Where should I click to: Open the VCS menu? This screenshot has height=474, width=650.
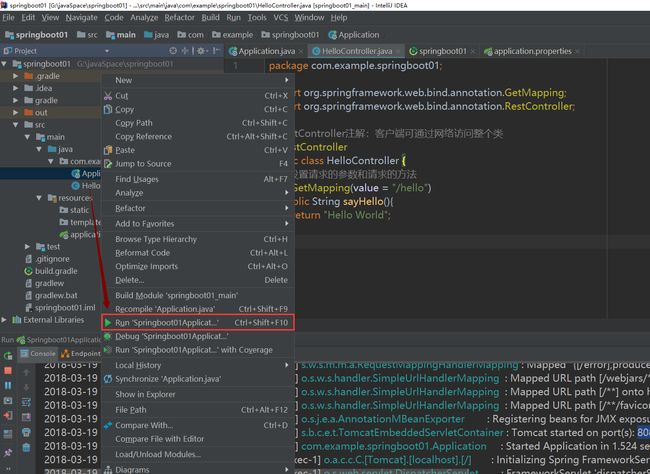coord(281,18)
